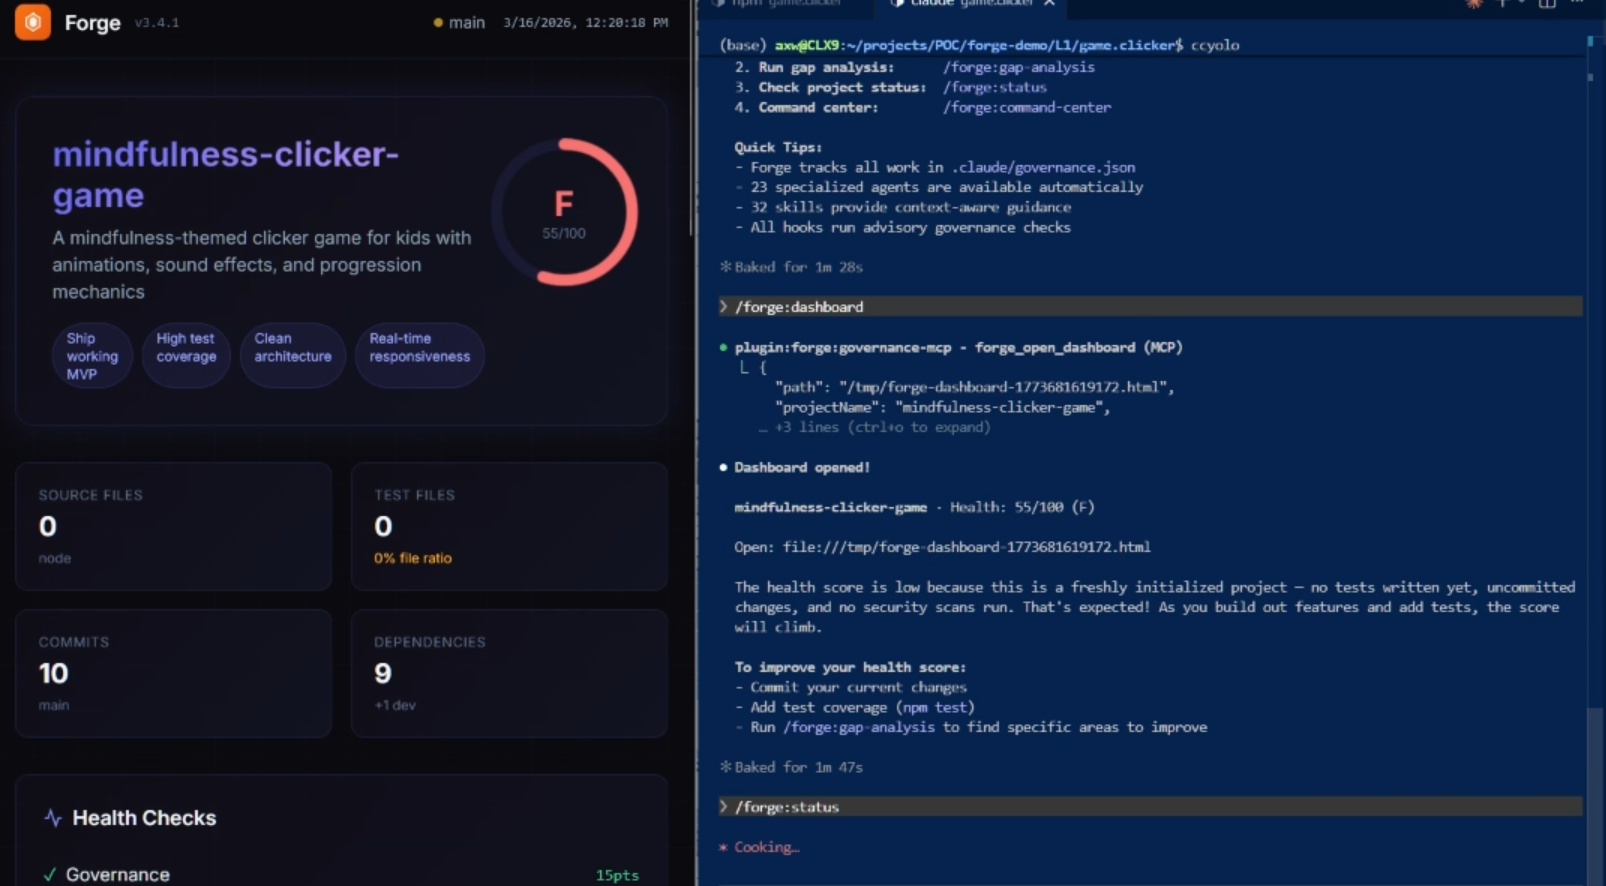Image resolution: width=1606 pixels, height=886 pixels.
Task: Click the orange Forge logo icon
Action: point(33,22)
